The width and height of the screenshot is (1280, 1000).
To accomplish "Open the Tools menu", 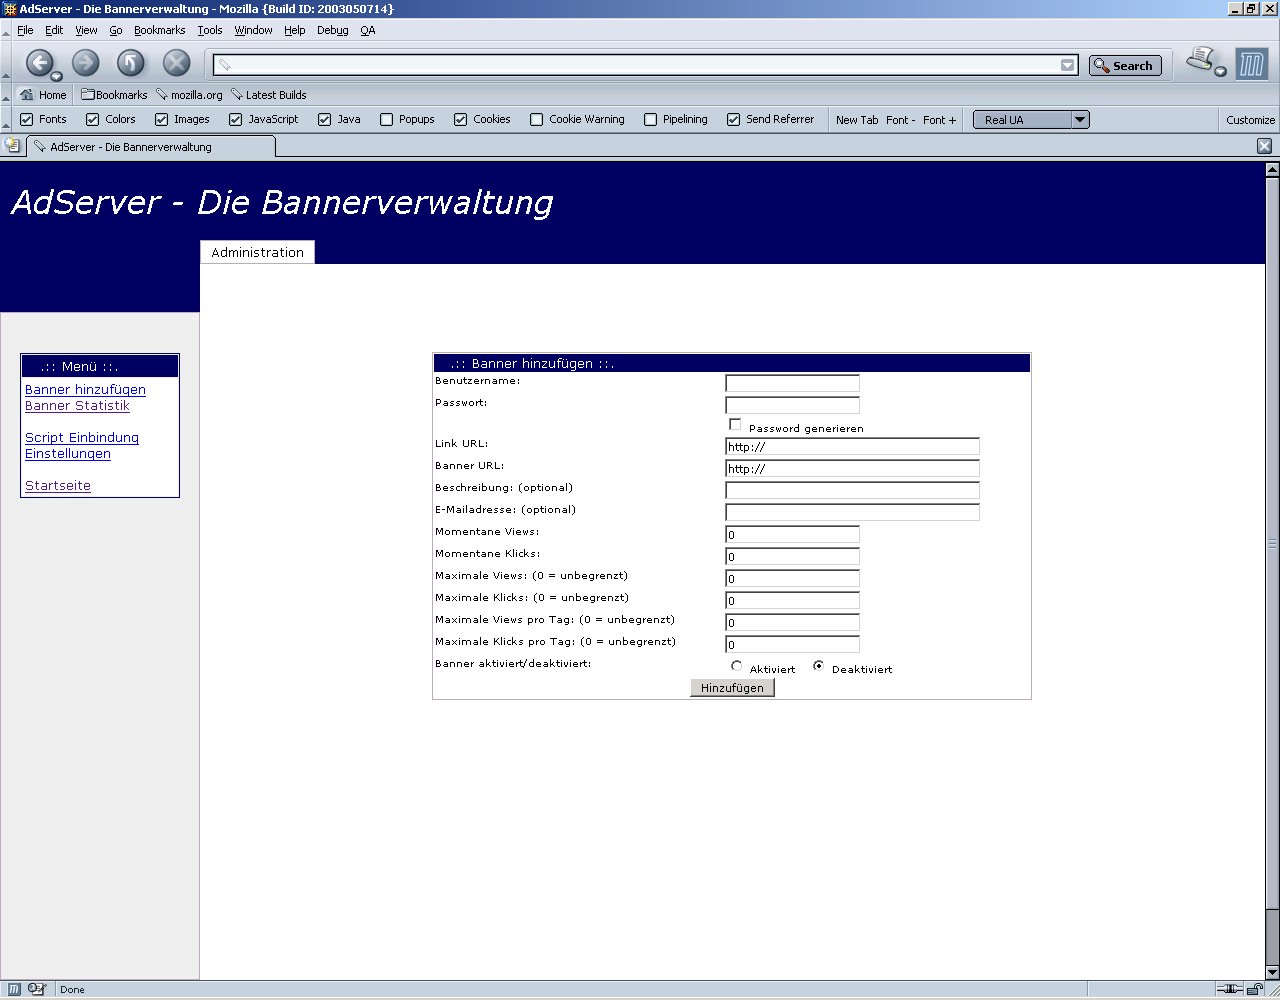I will [210, 30].
